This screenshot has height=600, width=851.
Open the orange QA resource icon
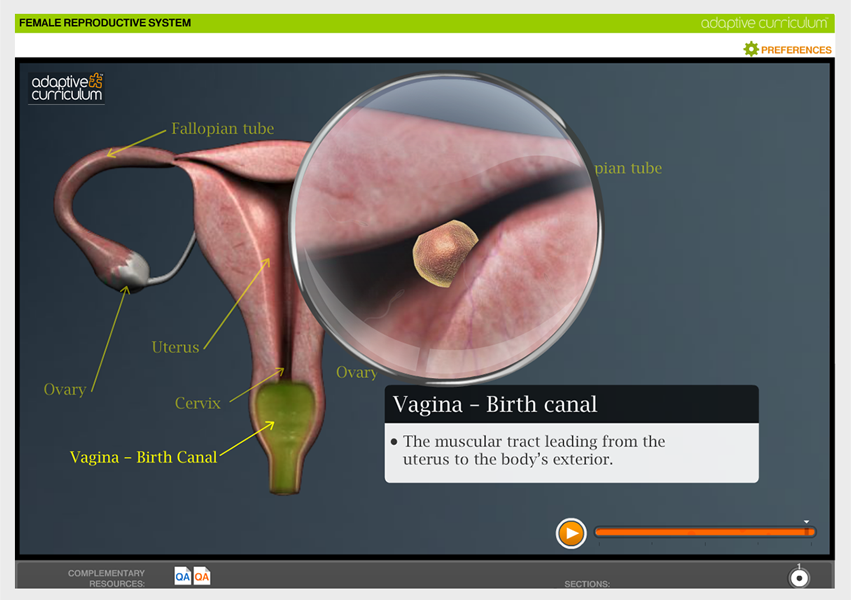pyautogui.click(x=202, y=576)
